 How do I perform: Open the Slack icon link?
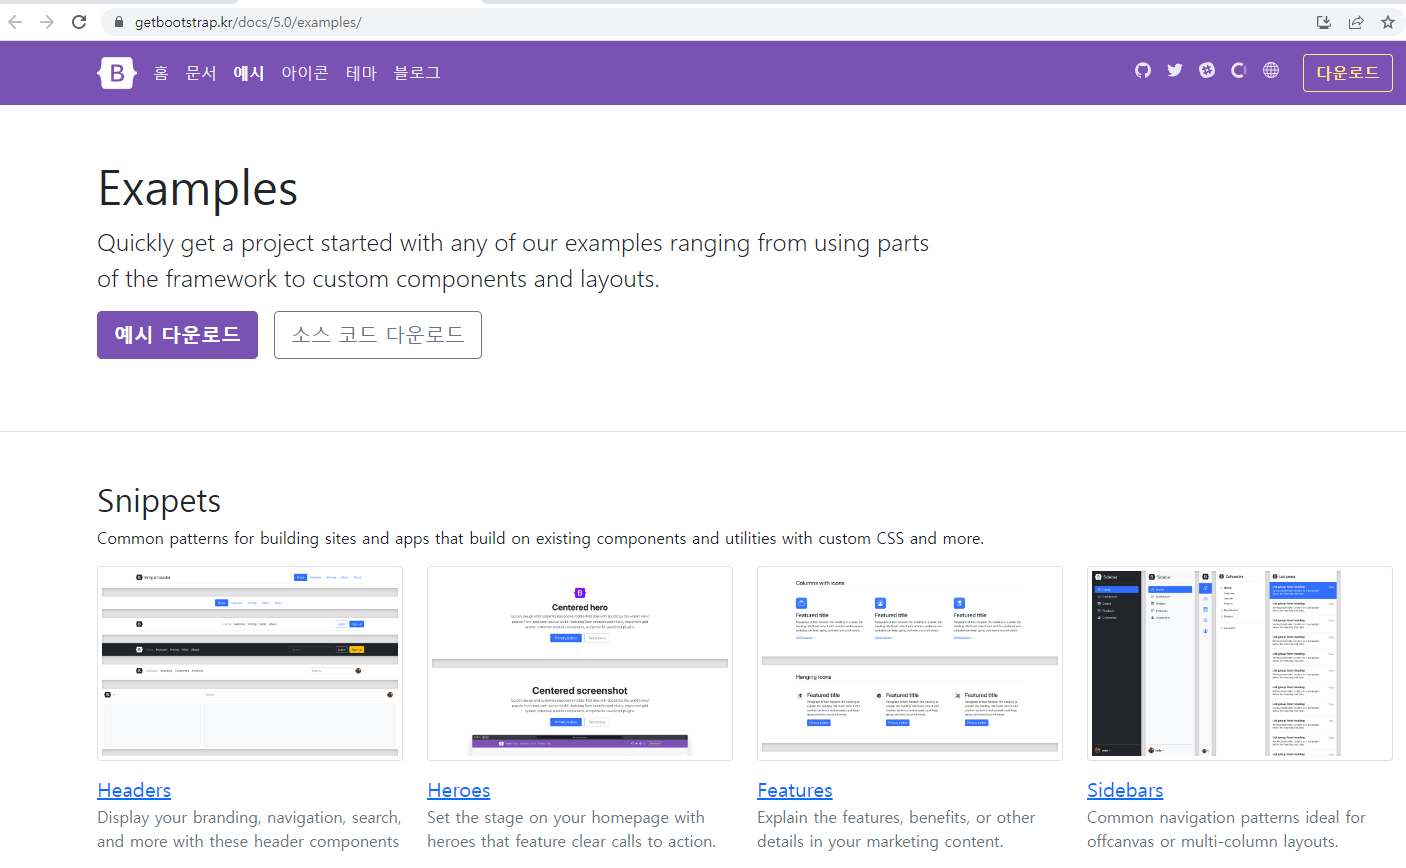1207,70
